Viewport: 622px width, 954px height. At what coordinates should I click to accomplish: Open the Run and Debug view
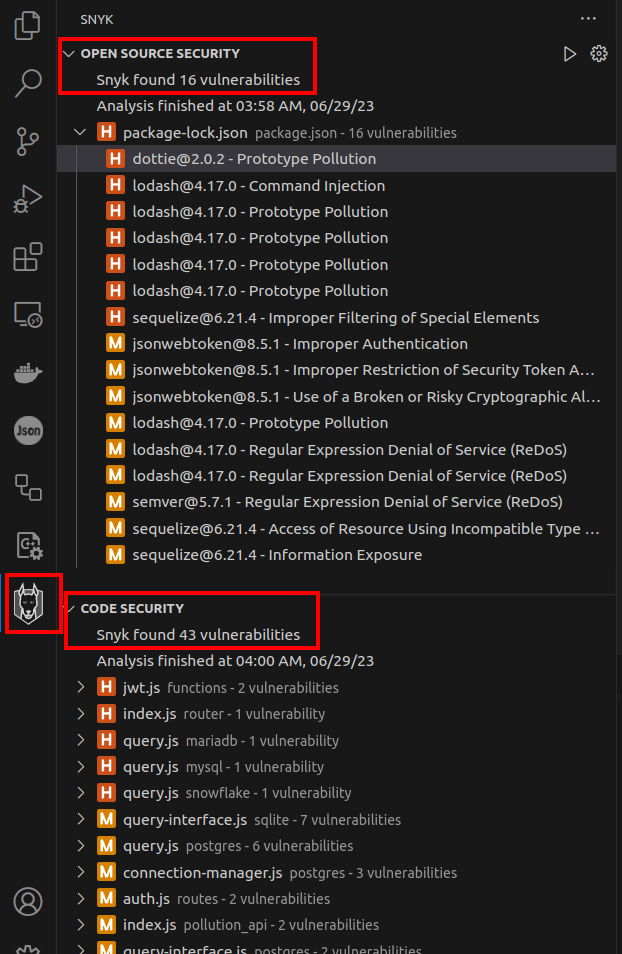pos(28,200)
